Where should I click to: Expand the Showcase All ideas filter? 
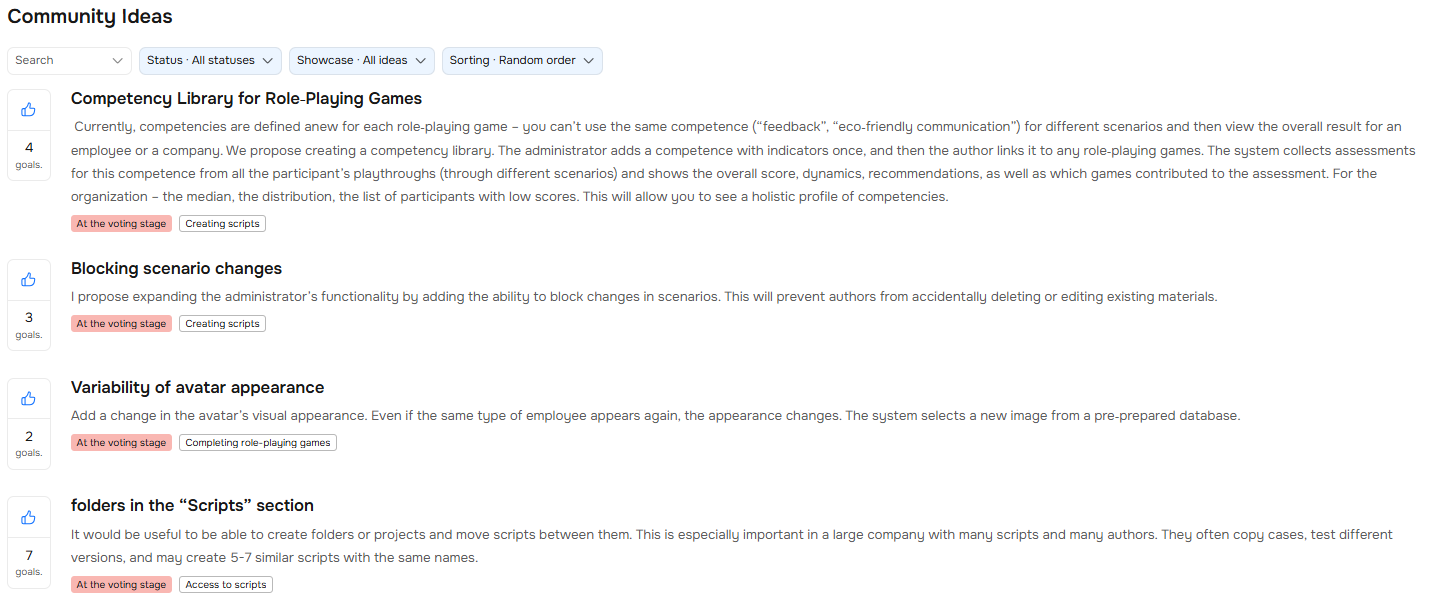362,61
